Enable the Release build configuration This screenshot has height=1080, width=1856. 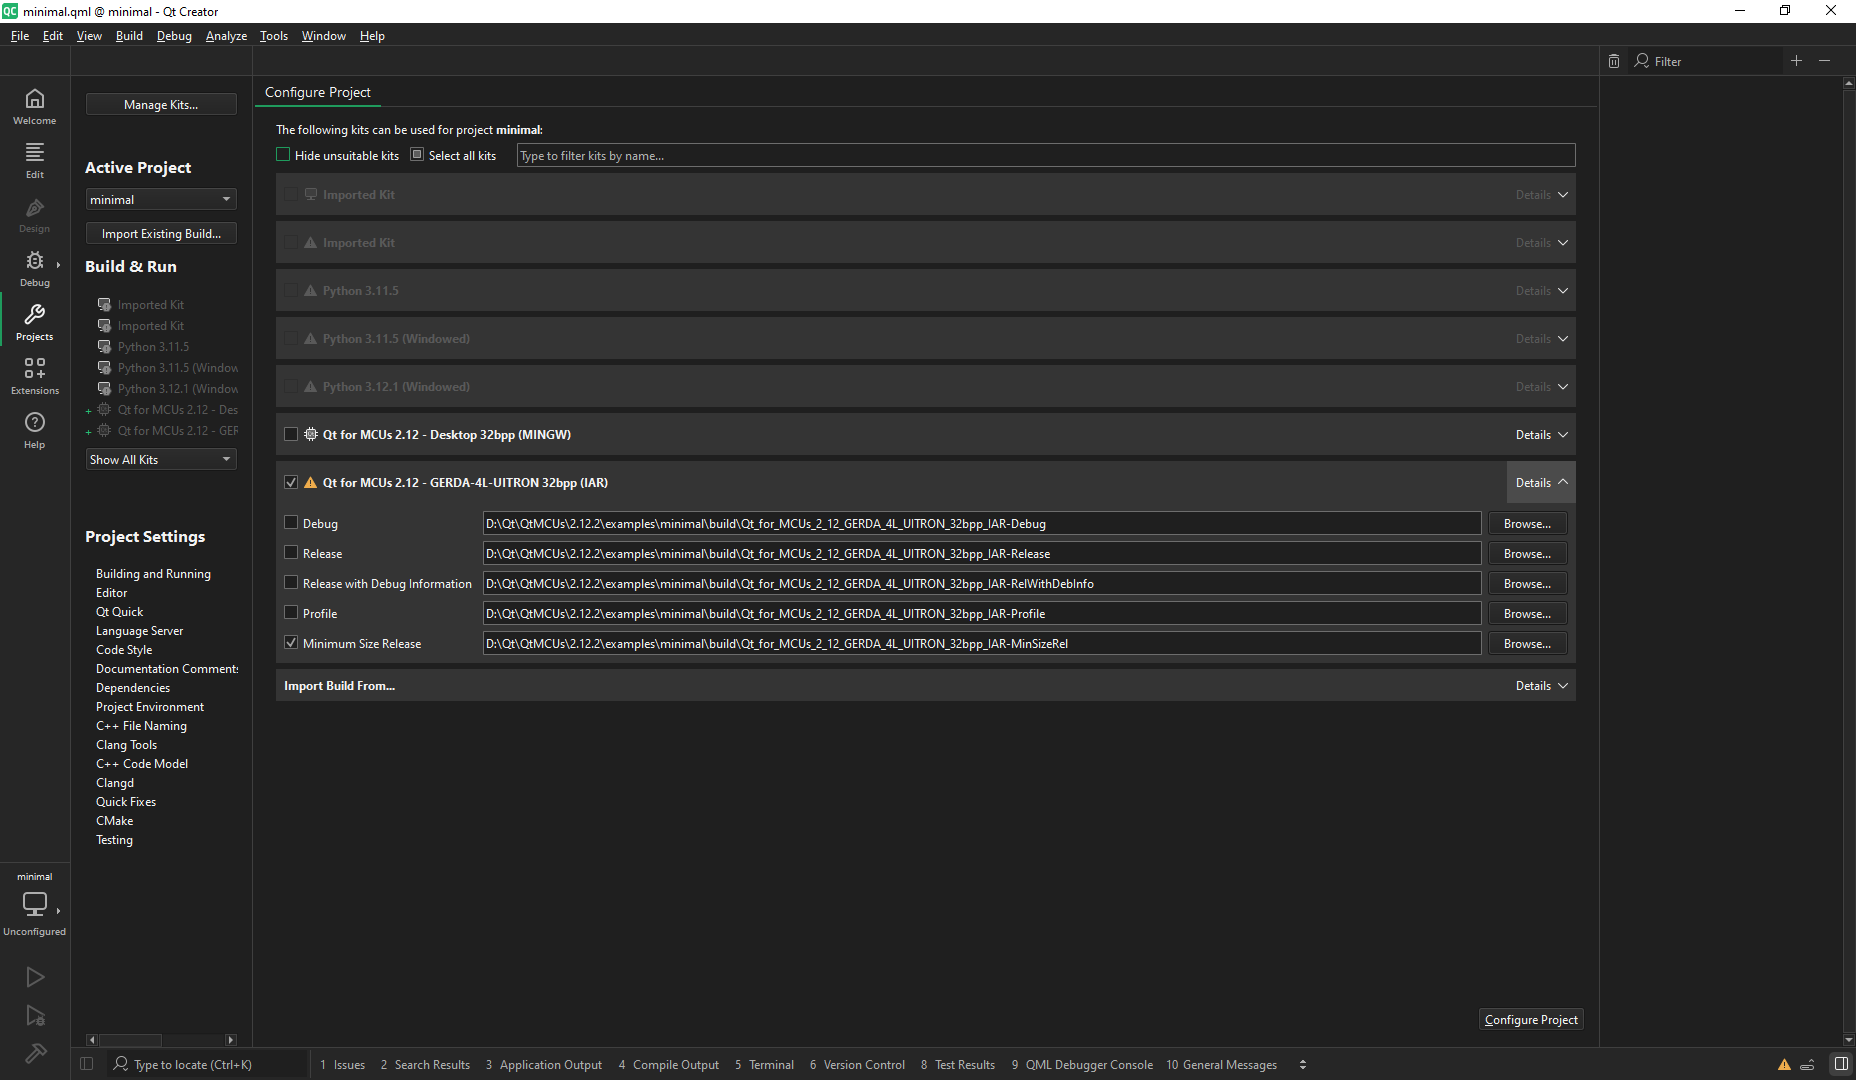[291, 552]
